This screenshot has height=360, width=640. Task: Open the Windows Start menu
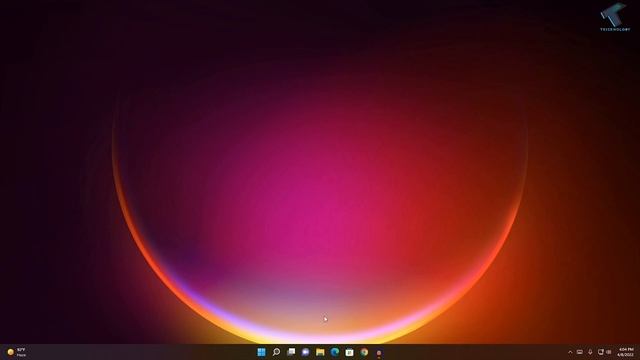point(261,352)
